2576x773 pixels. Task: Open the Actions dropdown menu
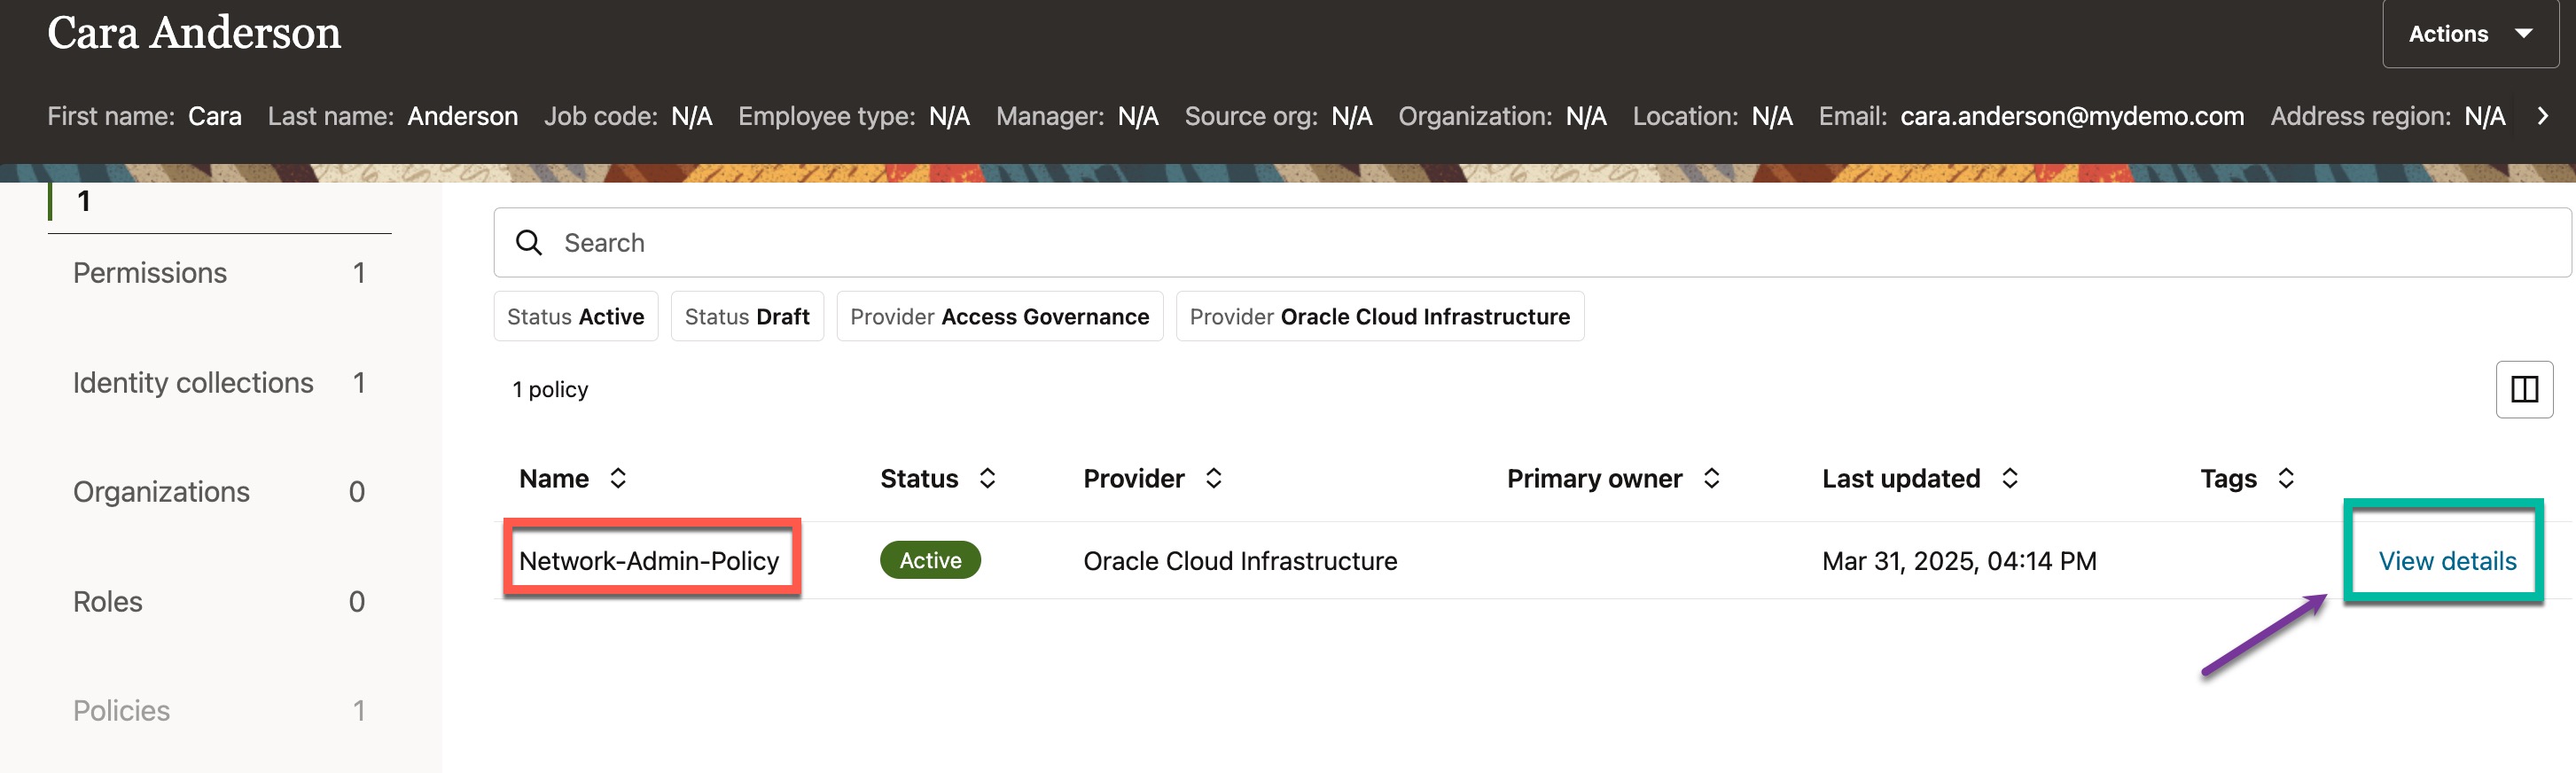coord(2468,34)
